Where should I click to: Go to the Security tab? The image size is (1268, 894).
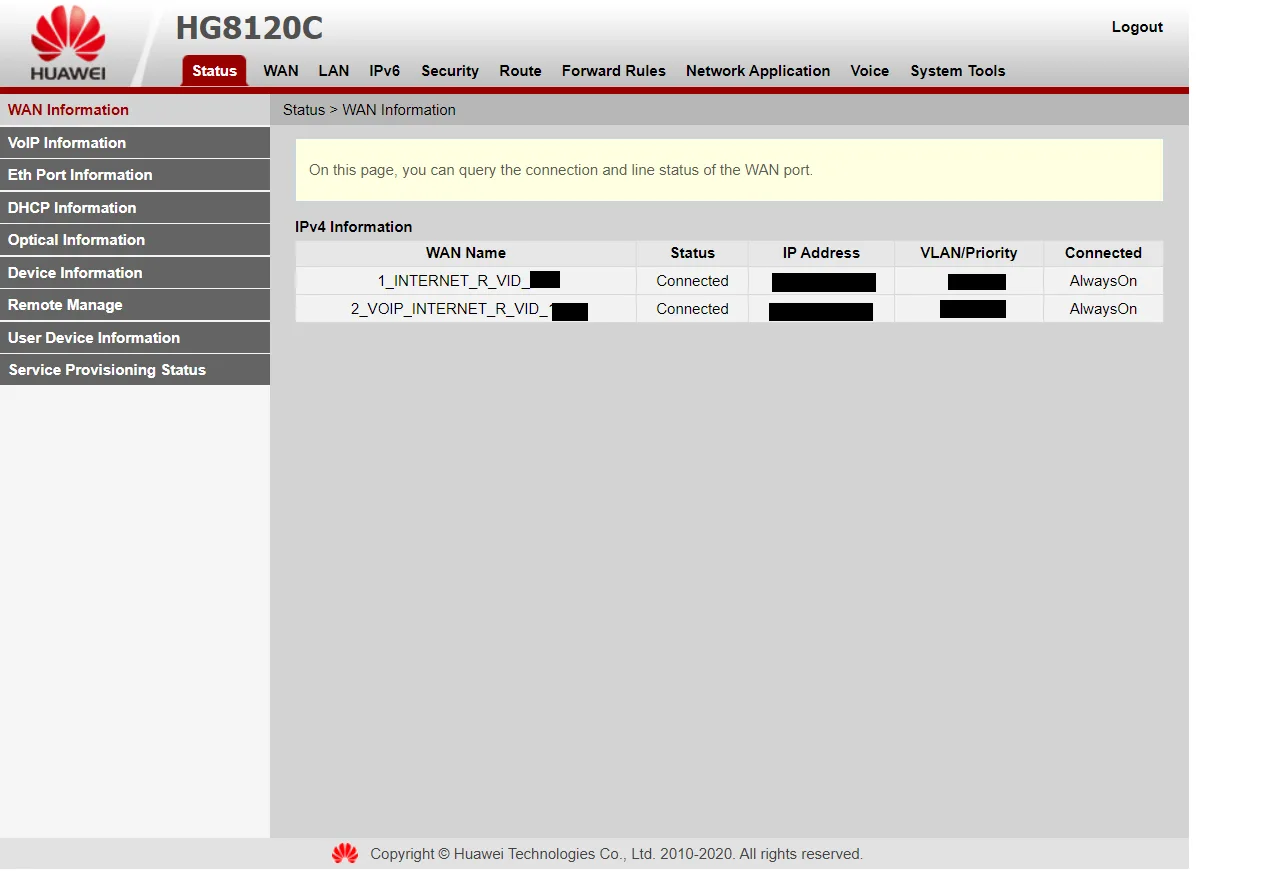(449, 71)
